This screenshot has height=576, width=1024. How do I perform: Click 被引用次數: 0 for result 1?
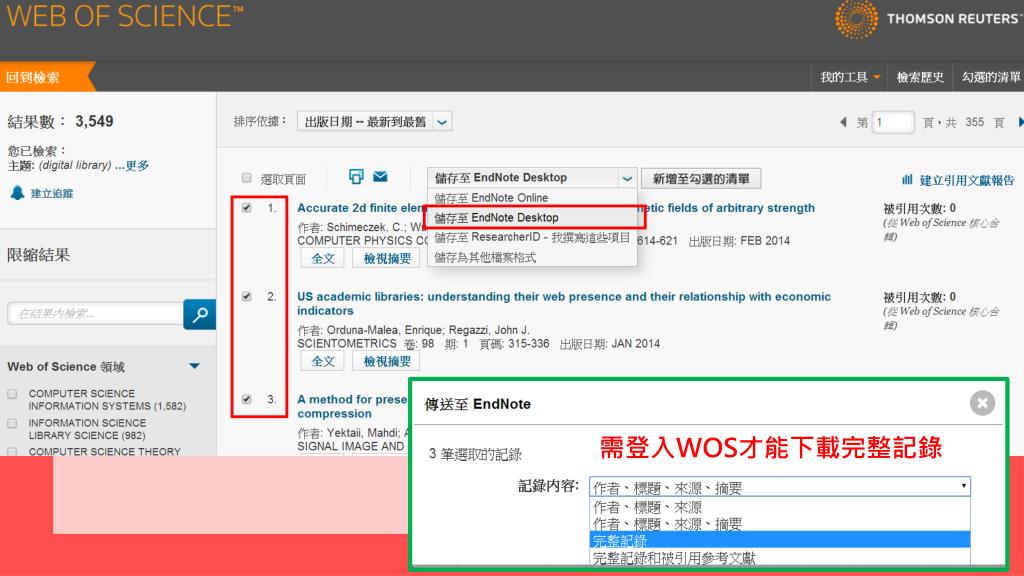coord(920,208)
